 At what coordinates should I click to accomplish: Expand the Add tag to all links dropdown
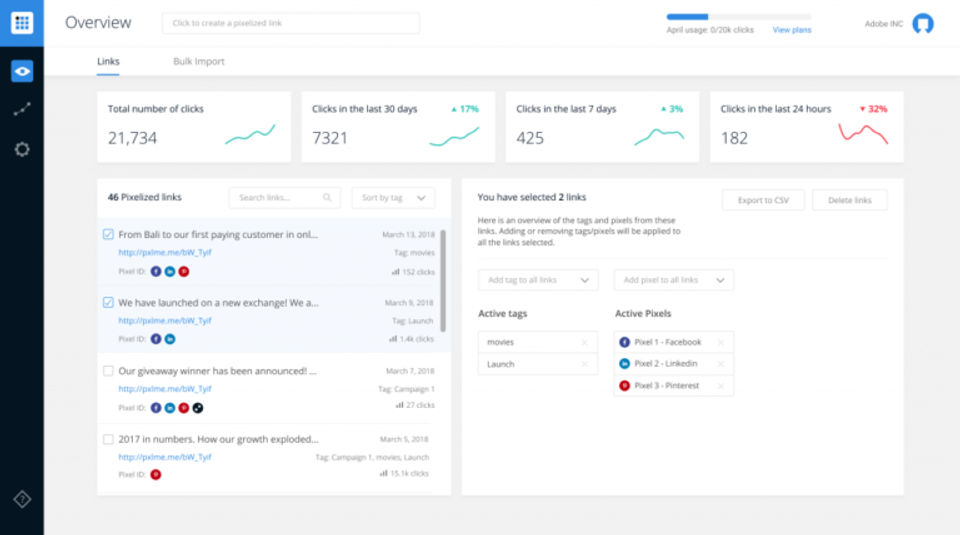point(537,280)
